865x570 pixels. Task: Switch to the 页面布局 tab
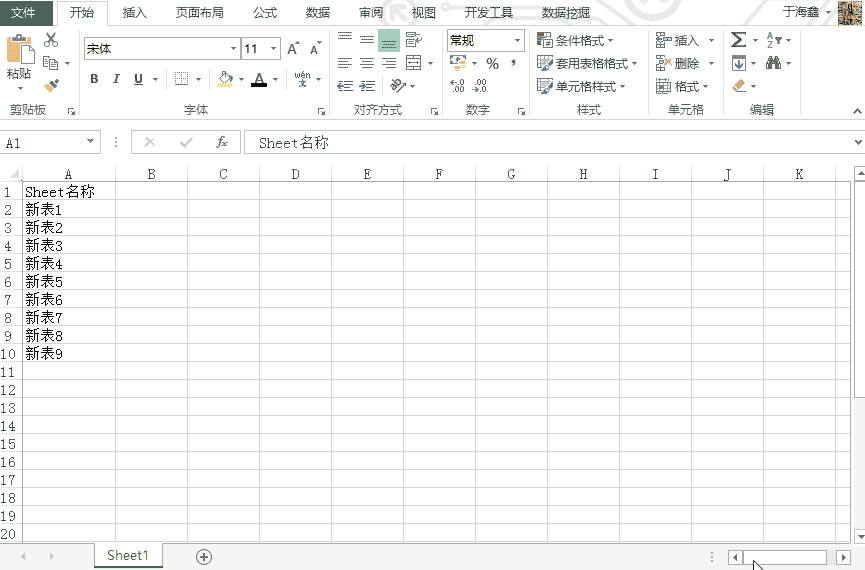click(x=200, y=13)
